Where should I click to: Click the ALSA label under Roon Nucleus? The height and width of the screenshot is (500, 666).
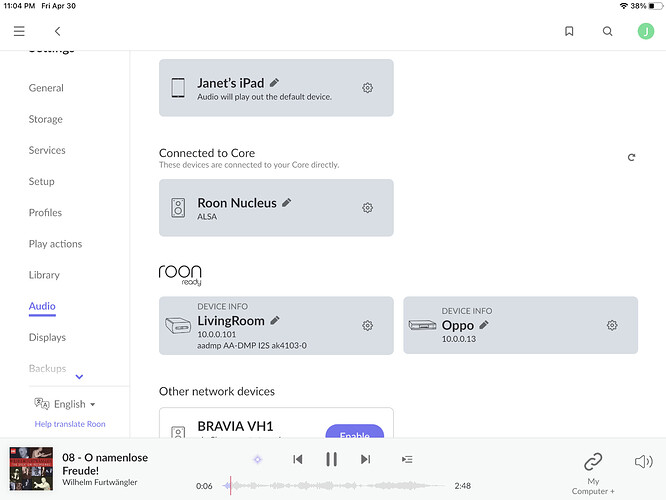coord(207,217)
